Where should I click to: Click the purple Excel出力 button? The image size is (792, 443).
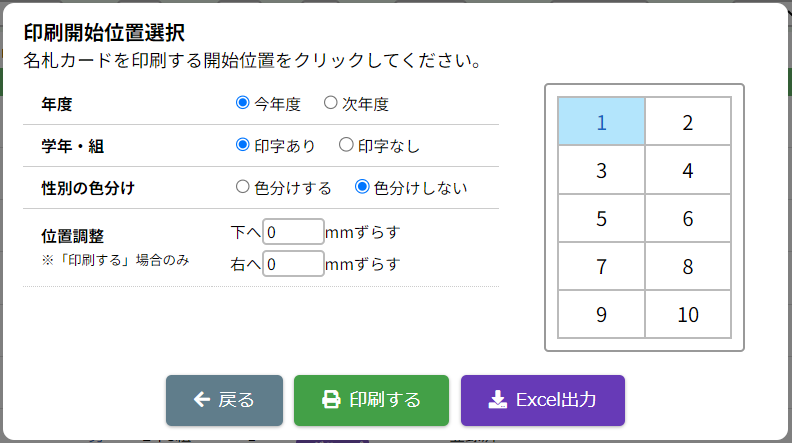click(x=542, y=400)
